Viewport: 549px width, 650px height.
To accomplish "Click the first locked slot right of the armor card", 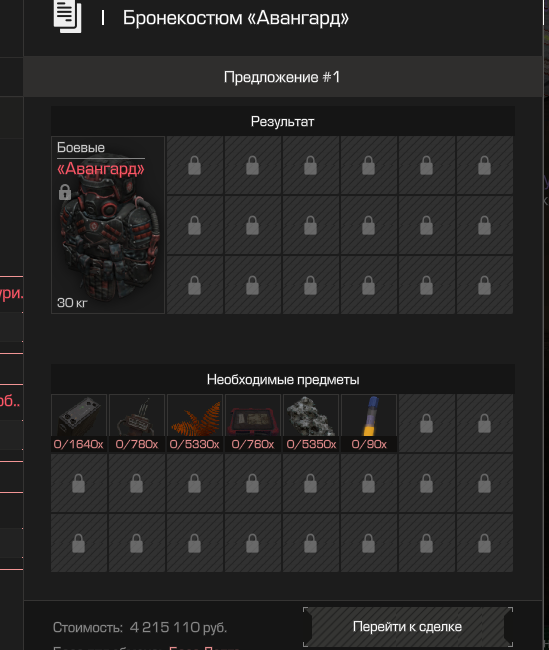I will coord(194,165).
